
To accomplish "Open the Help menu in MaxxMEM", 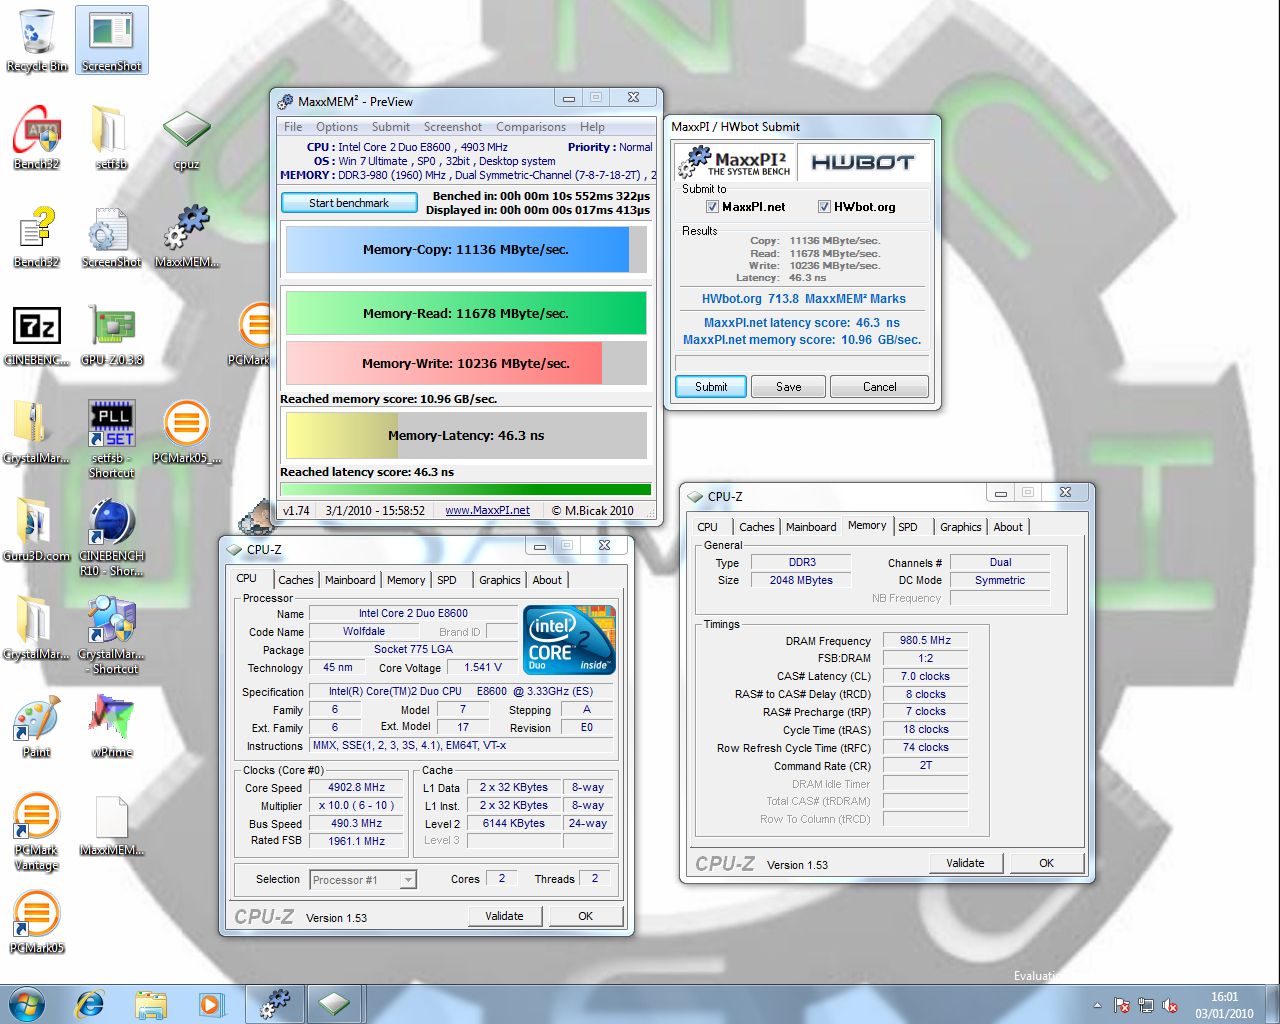I will 592,127.
